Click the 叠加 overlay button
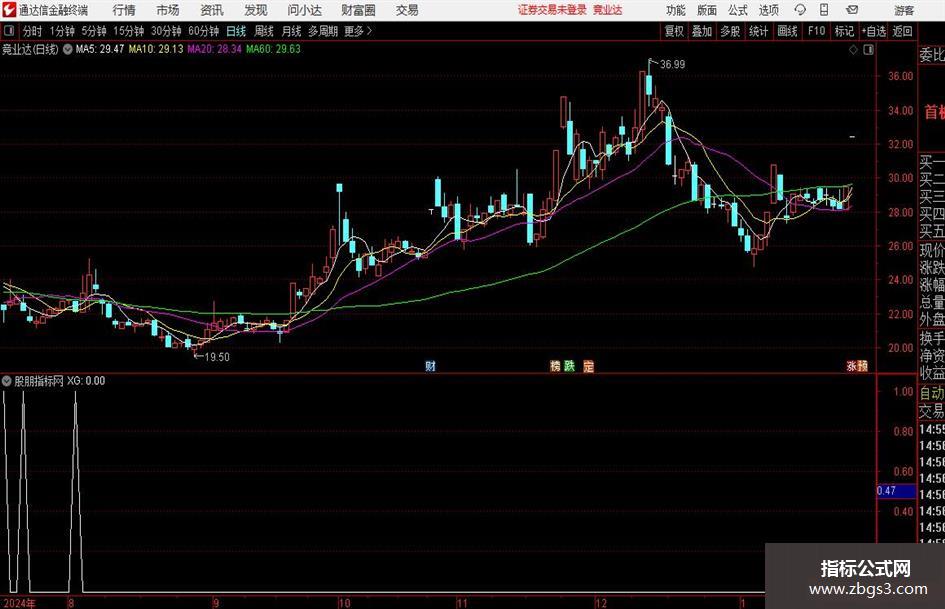Screen dimensions: 945x609 pyautogui.click(x=702, y=31)
